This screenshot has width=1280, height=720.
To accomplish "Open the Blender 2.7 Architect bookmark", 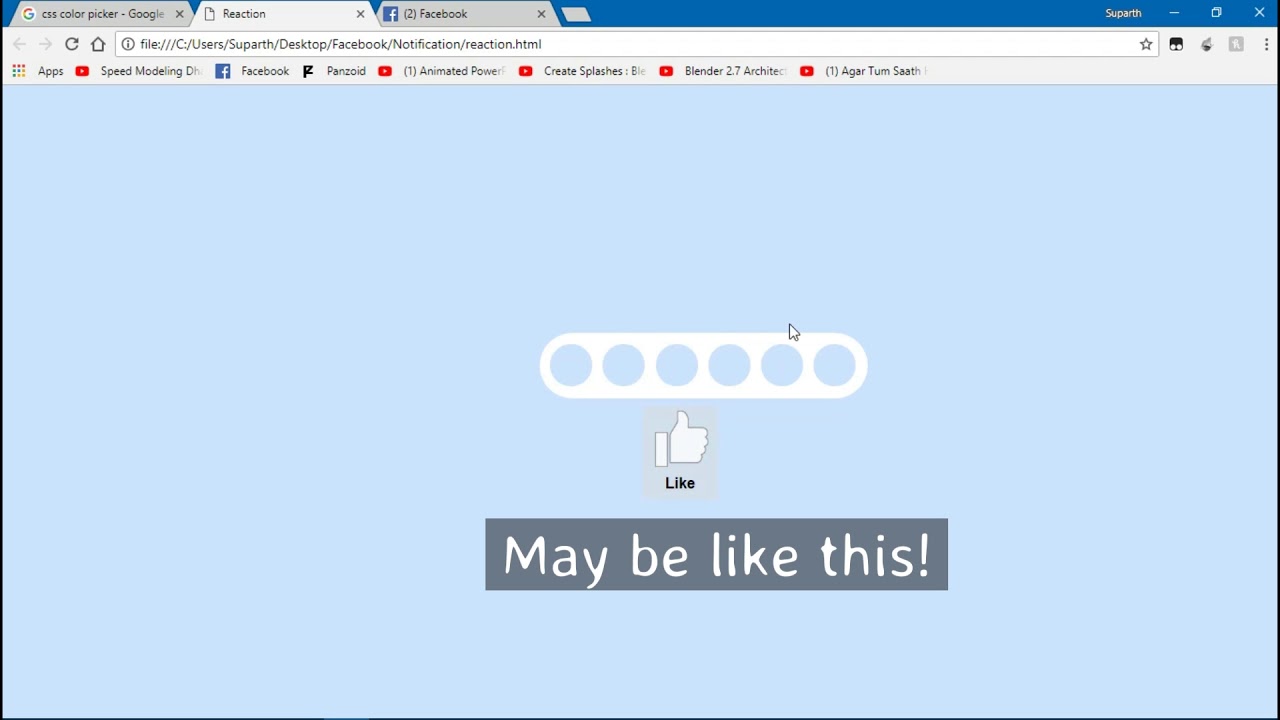I will pos(723,71).
